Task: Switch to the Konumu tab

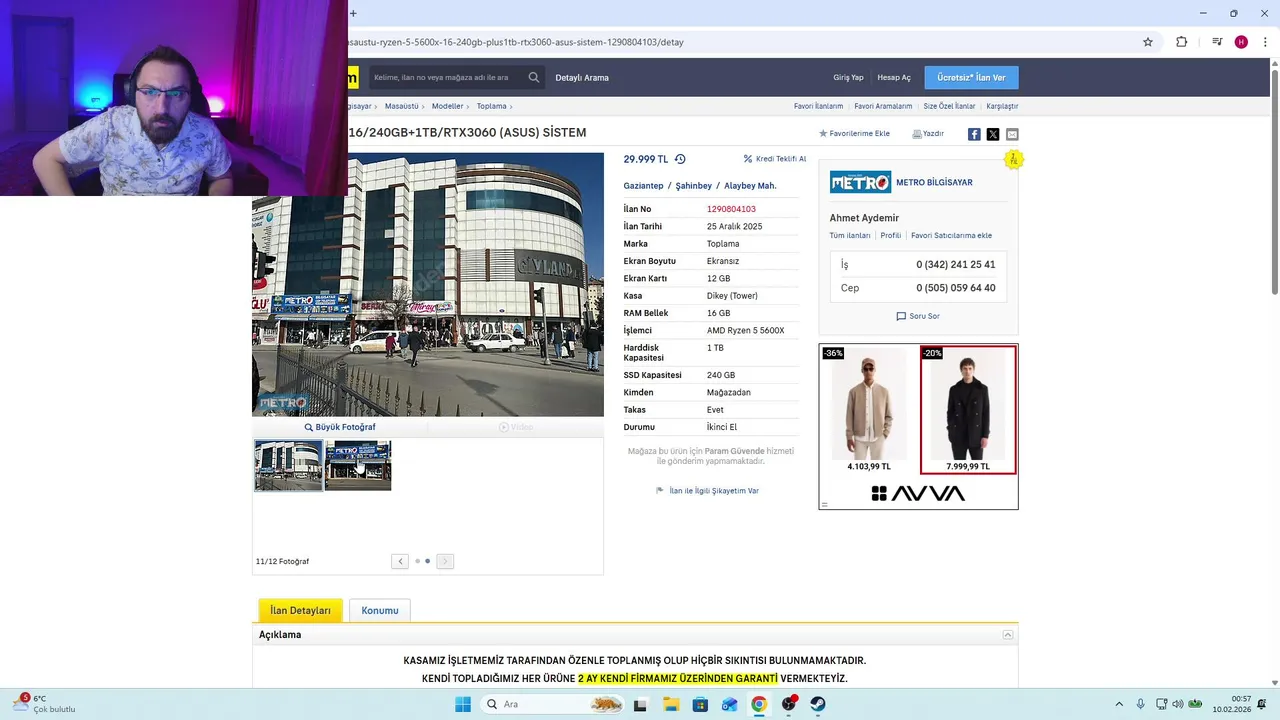Action: pos(380,610)
